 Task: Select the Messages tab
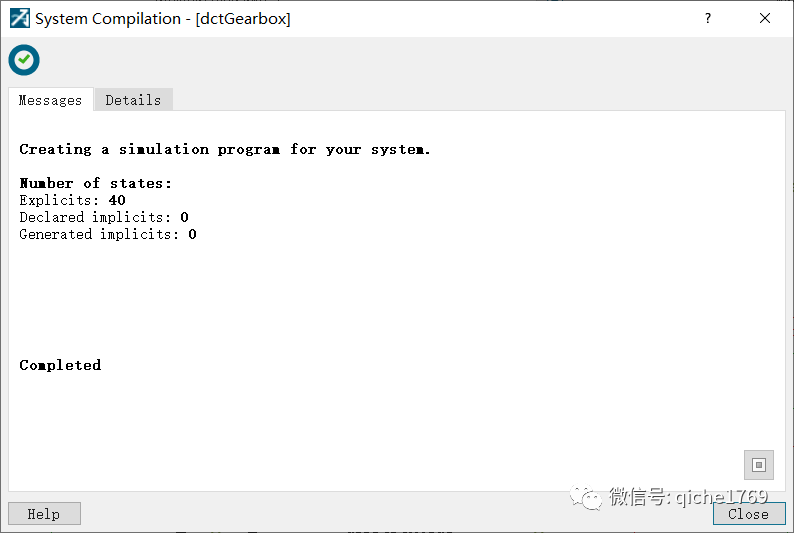(x=50, y=100)
